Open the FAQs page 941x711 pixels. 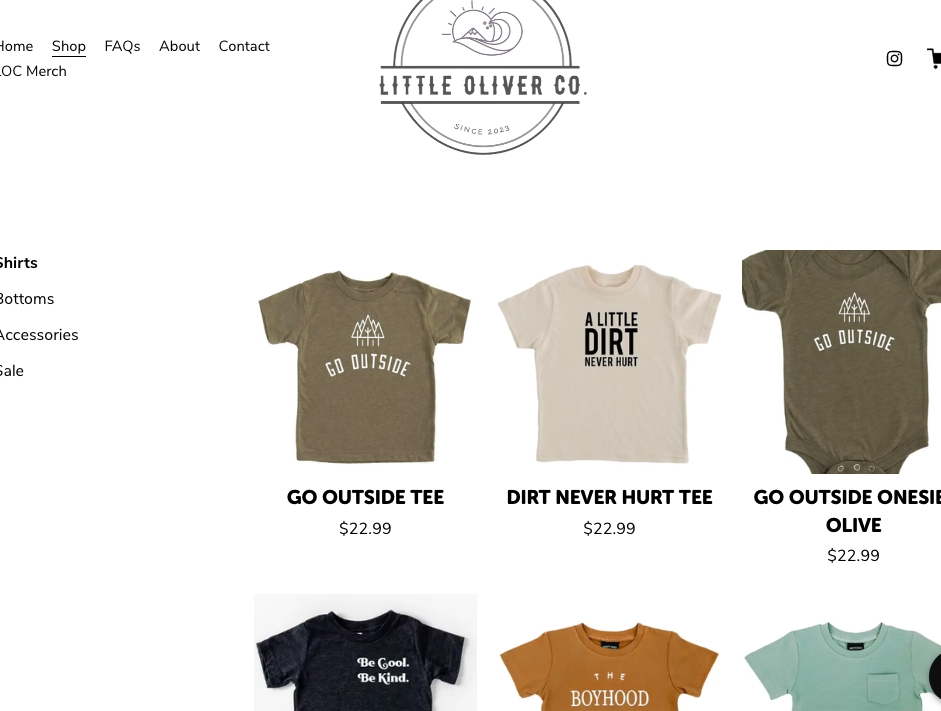(x=122, y=46)
